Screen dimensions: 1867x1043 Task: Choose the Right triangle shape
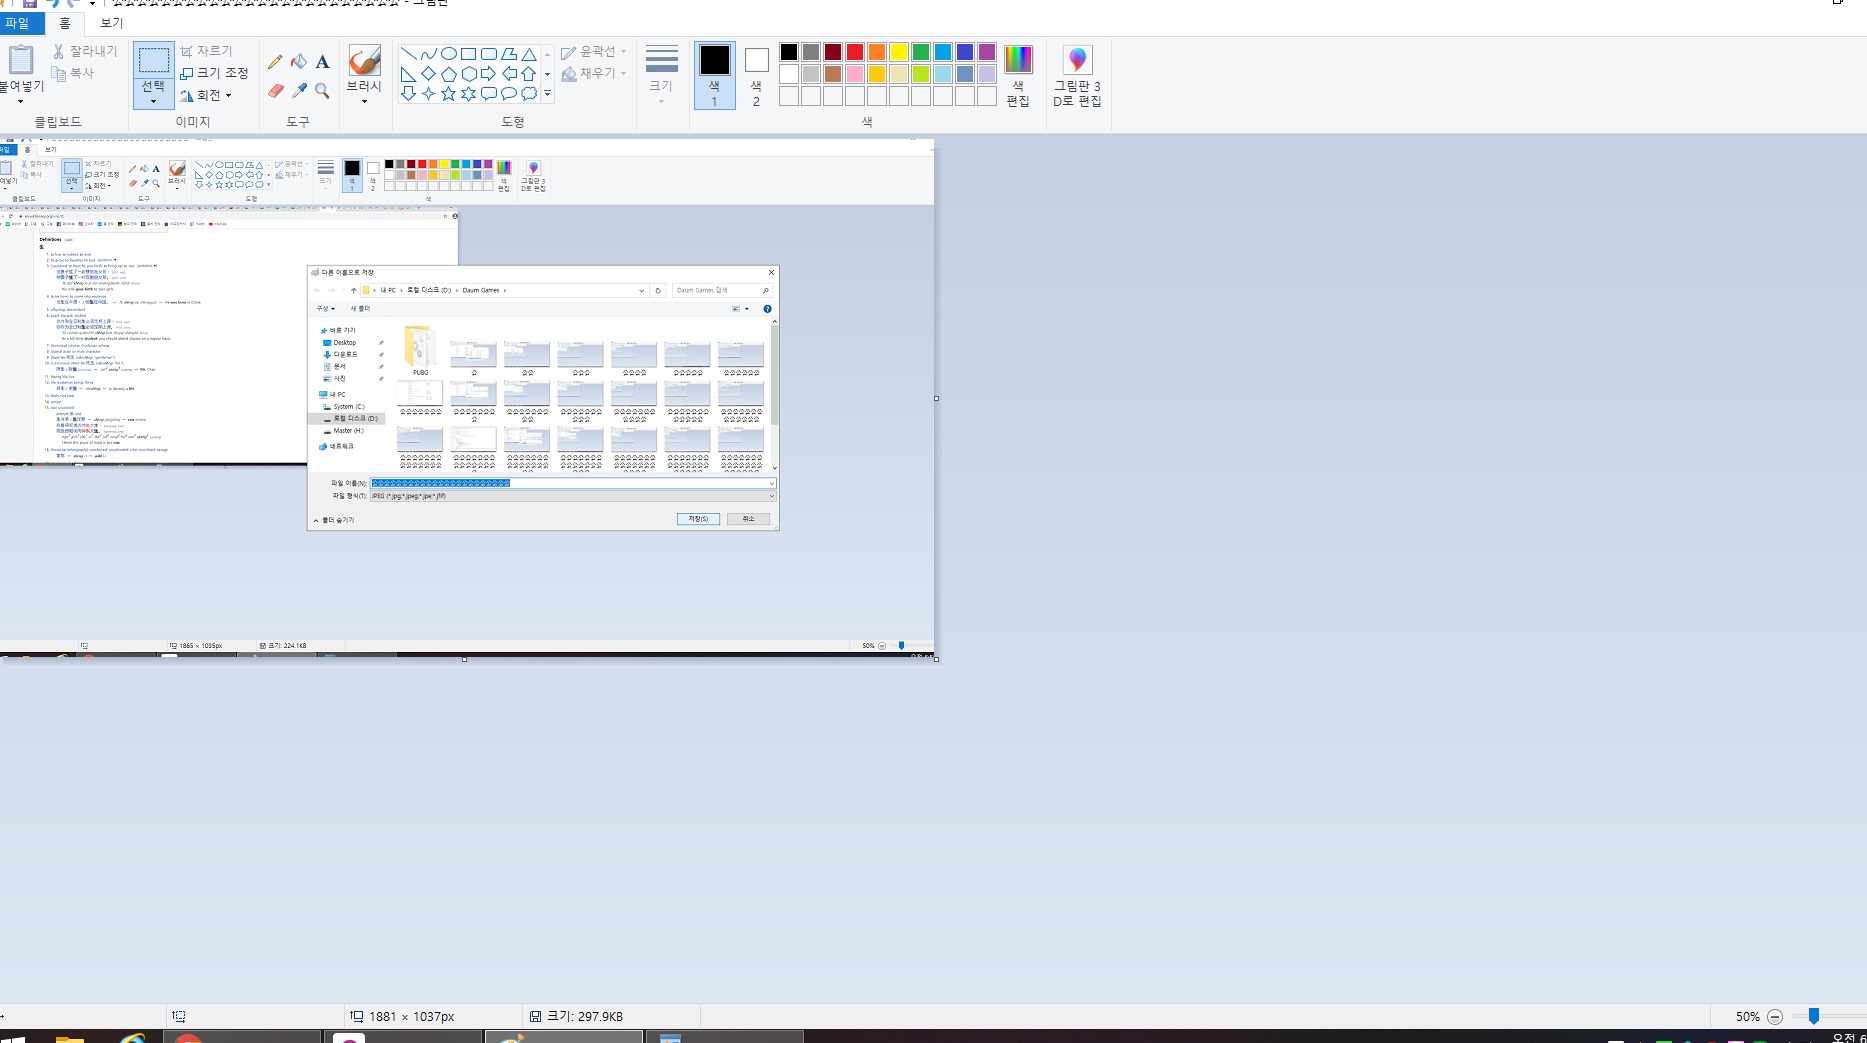point(408,74)
